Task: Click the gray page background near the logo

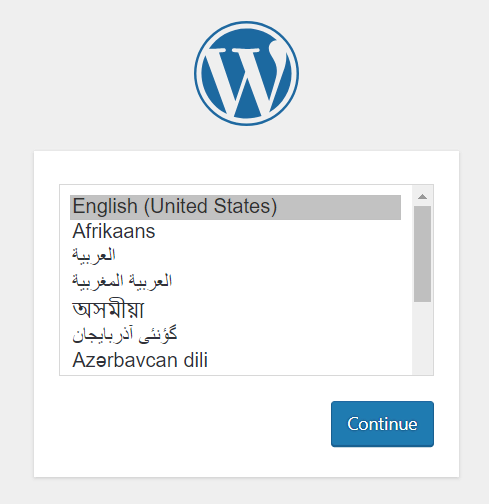Action: point(100,73)
